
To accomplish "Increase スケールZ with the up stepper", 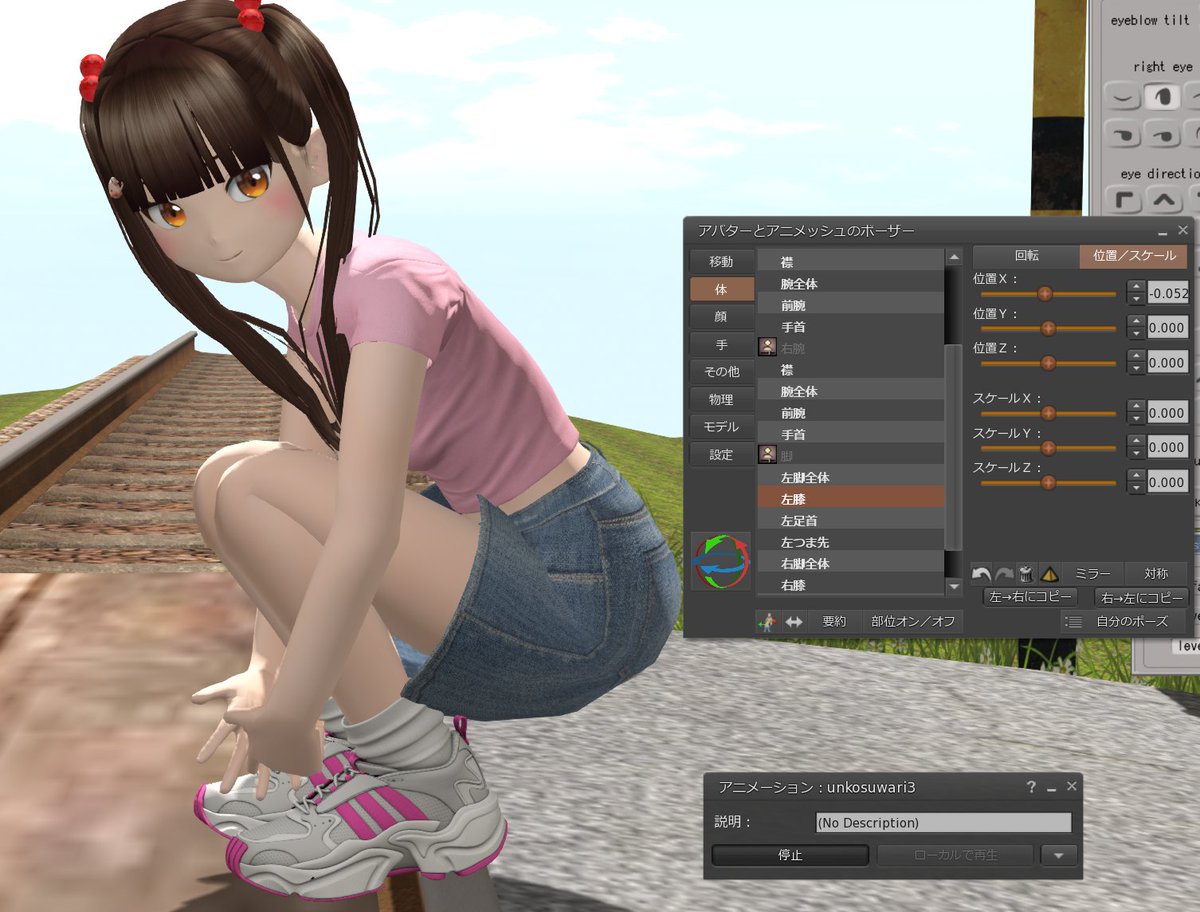I will click(x=1136, y=476).
